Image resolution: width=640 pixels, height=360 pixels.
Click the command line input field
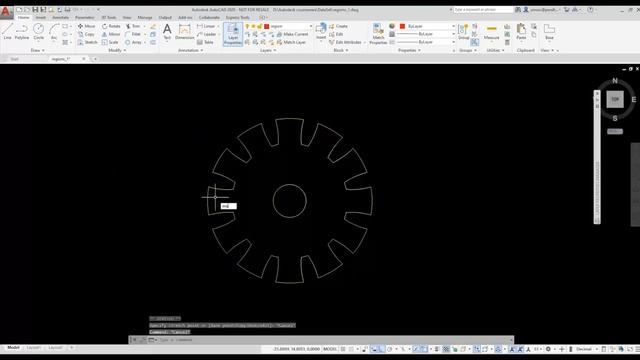333,340
